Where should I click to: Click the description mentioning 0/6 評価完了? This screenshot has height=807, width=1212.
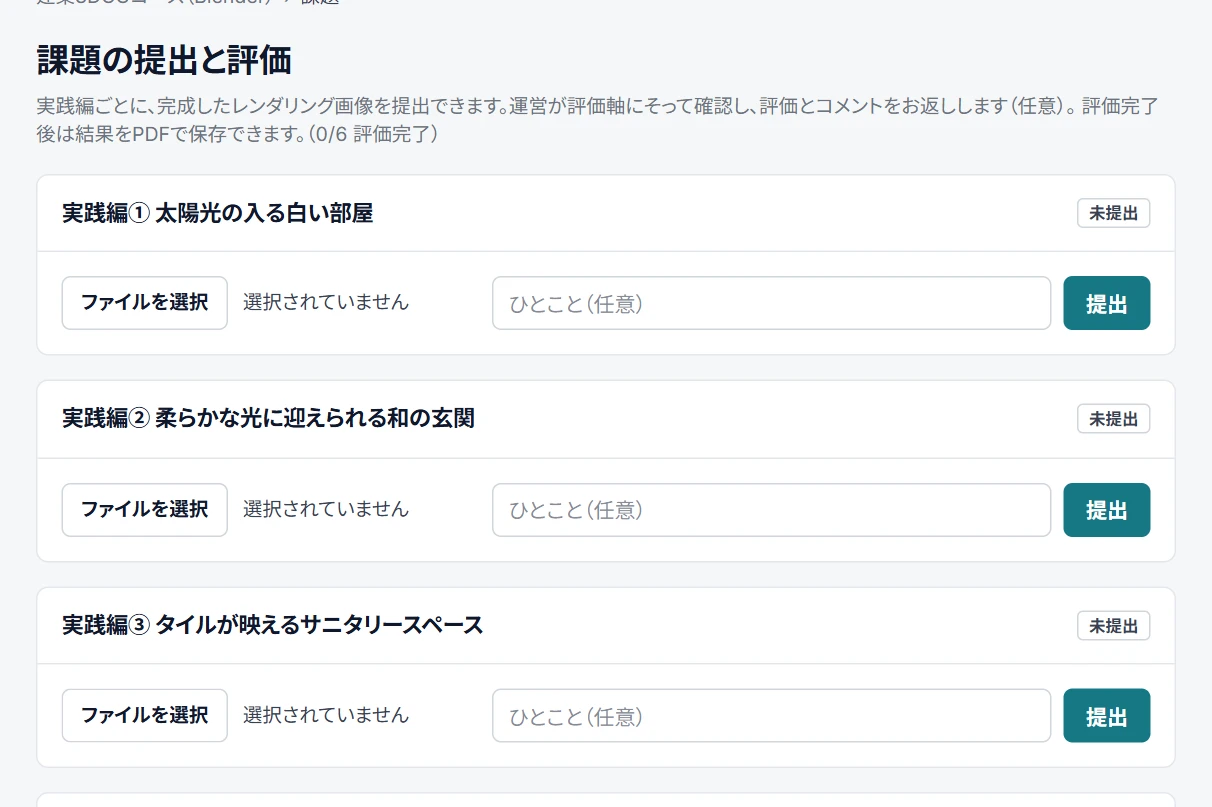coord(598,120)
